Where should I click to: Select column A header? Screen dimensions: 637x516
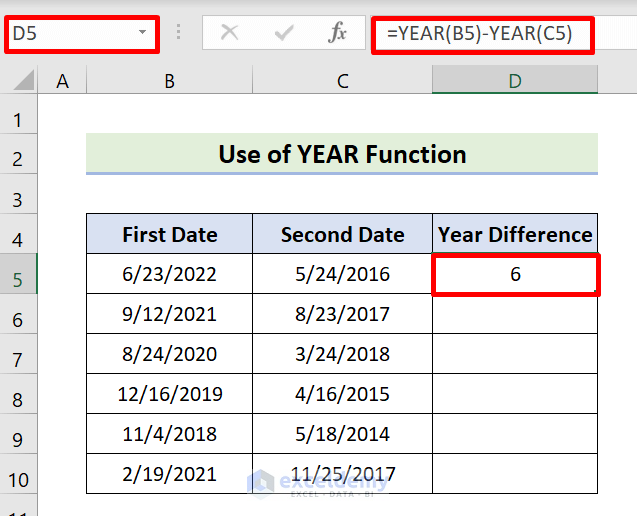[63, 82]
